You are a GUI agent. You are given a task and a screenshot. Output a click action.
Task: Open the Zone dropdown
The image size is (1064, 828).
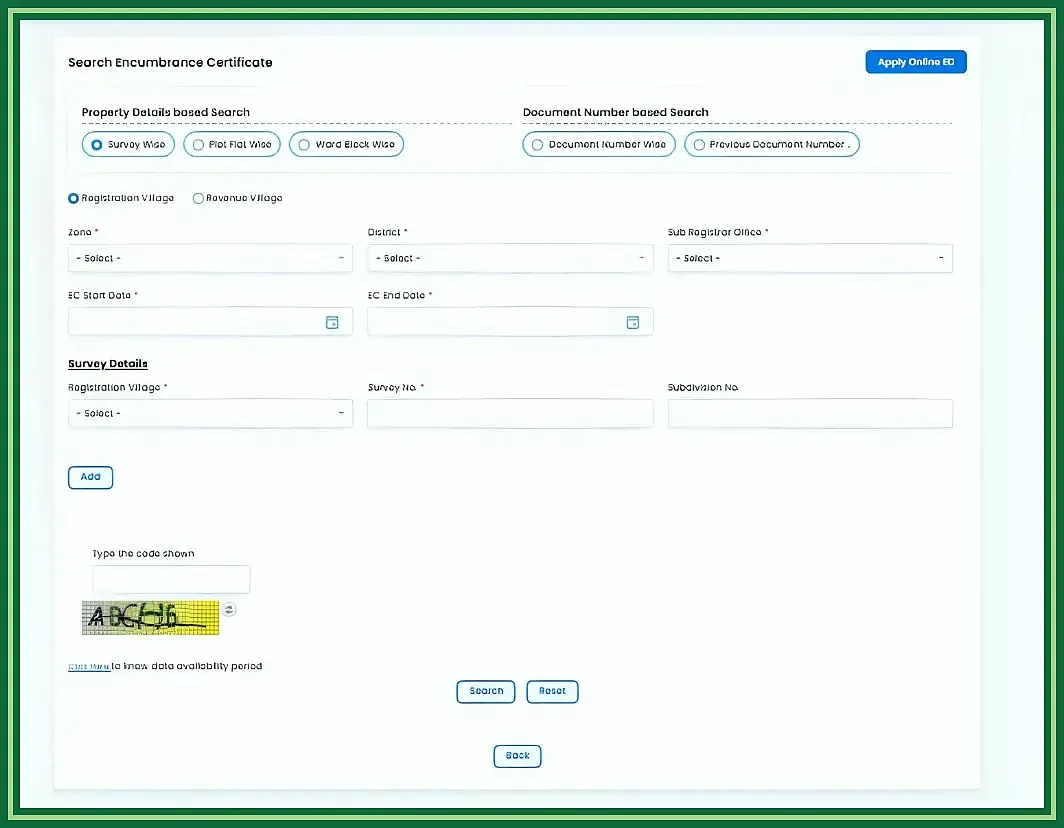pos(210,259)
